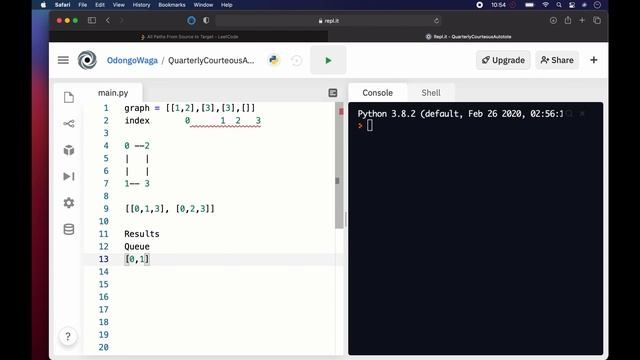Switch to the All Paths From Source LeetCode tab

click(x=189, y=37)
